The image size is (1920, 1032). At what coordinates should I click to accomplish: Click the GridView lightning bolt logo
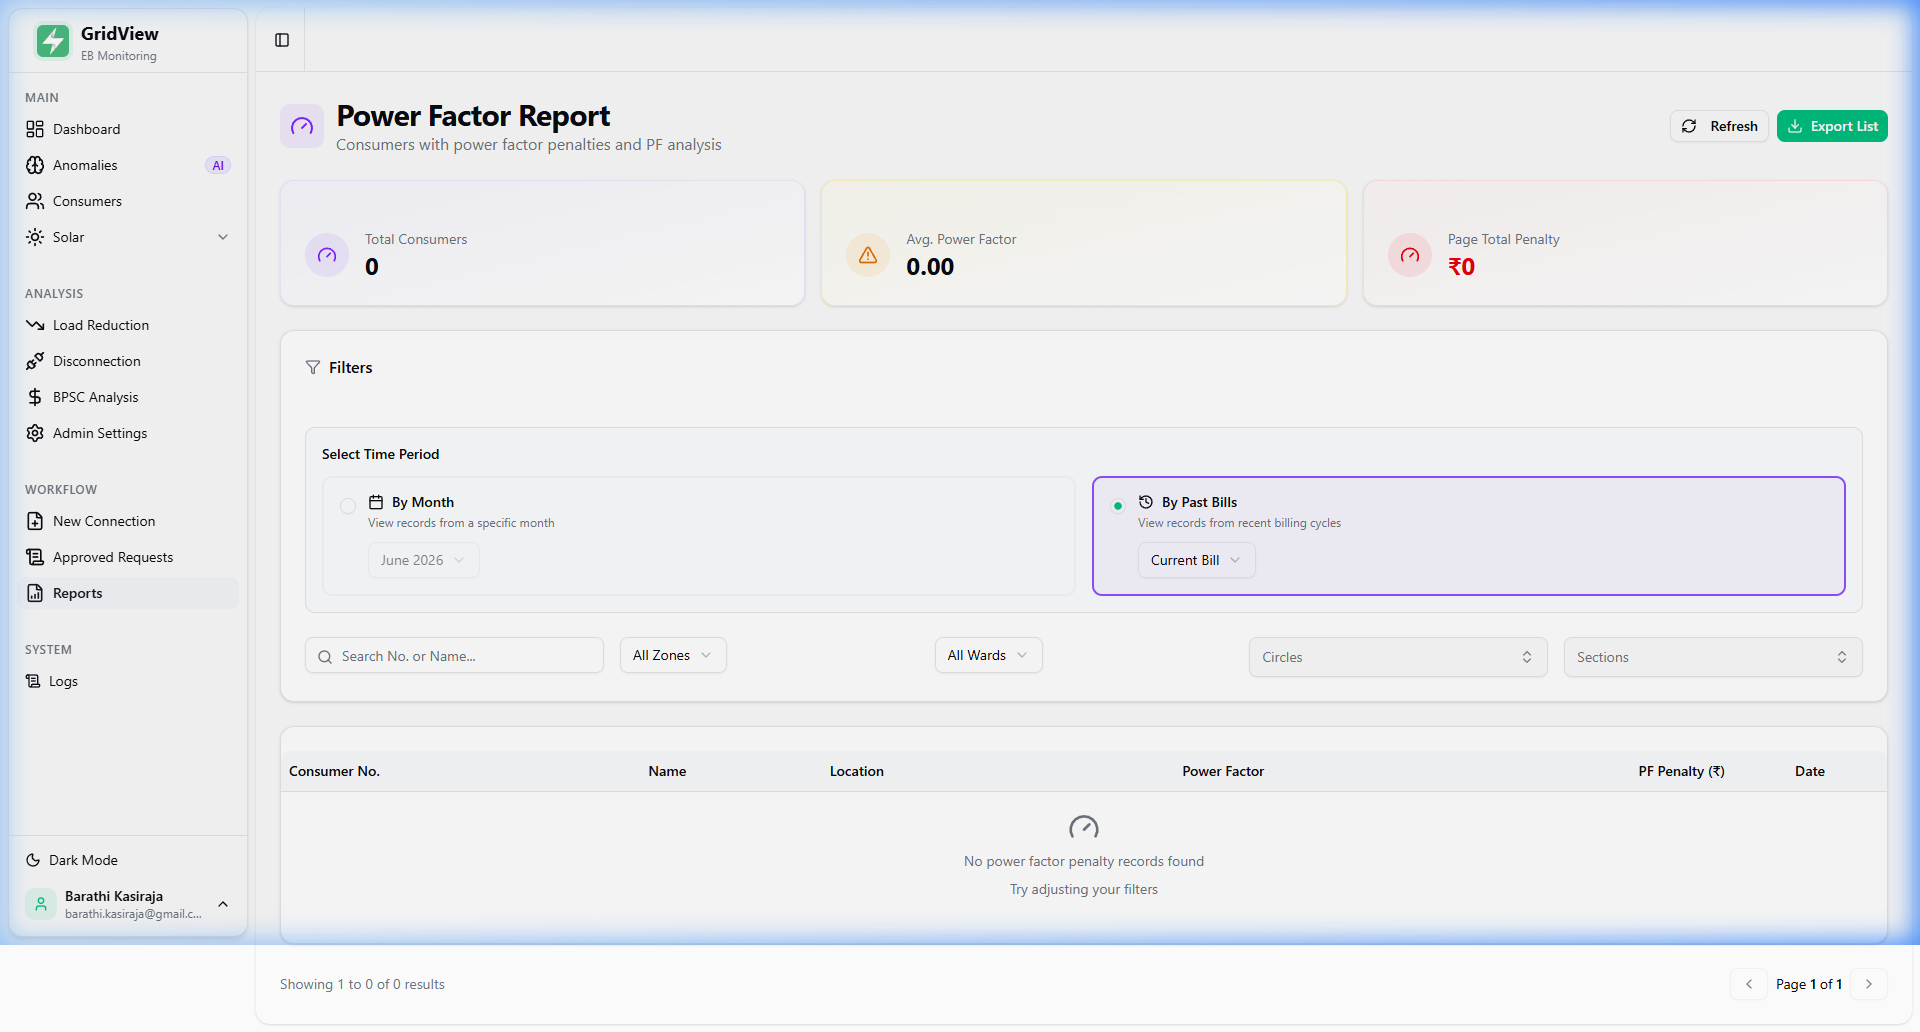[53, 41]
